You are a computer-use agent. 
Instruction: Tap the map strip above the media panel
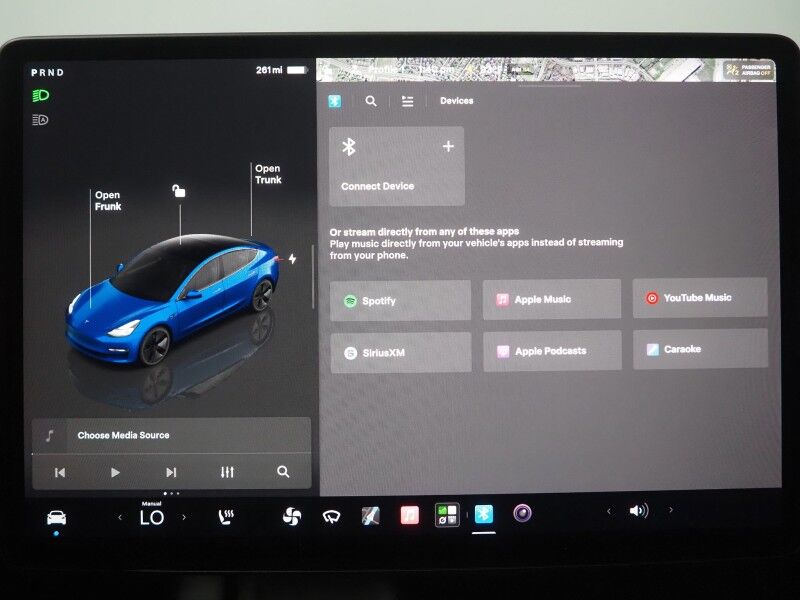click(x=546, y=70)
